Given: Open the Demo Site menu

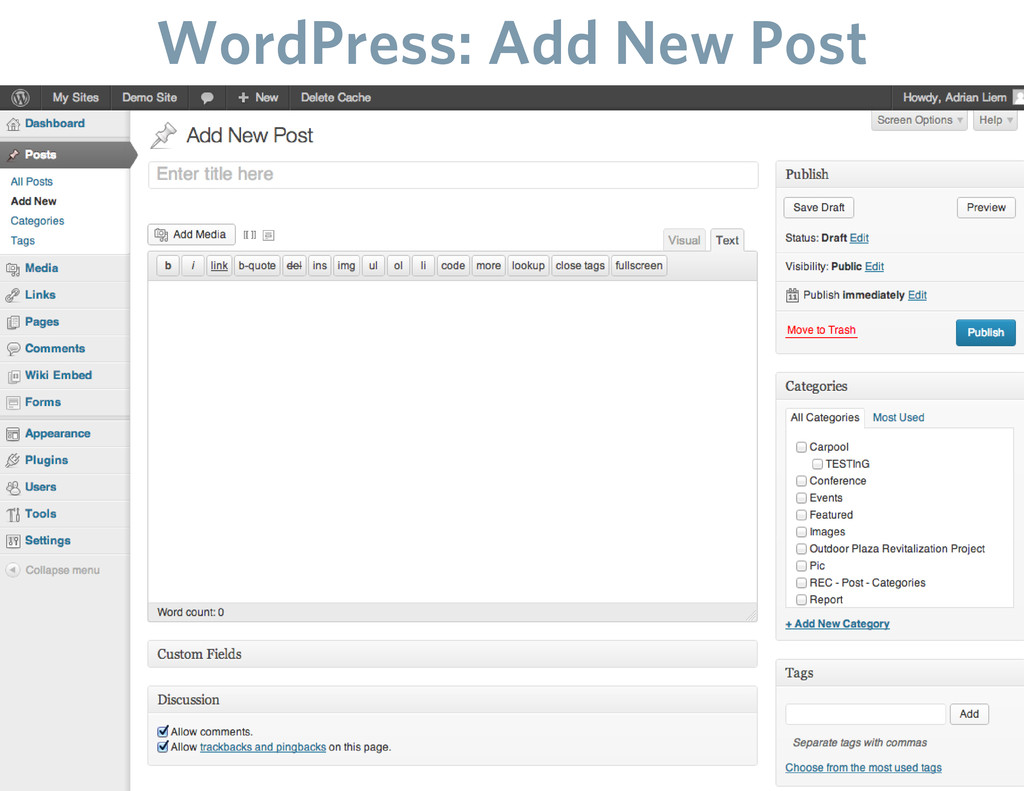Looking at the screenshot, I should [150, 97].
